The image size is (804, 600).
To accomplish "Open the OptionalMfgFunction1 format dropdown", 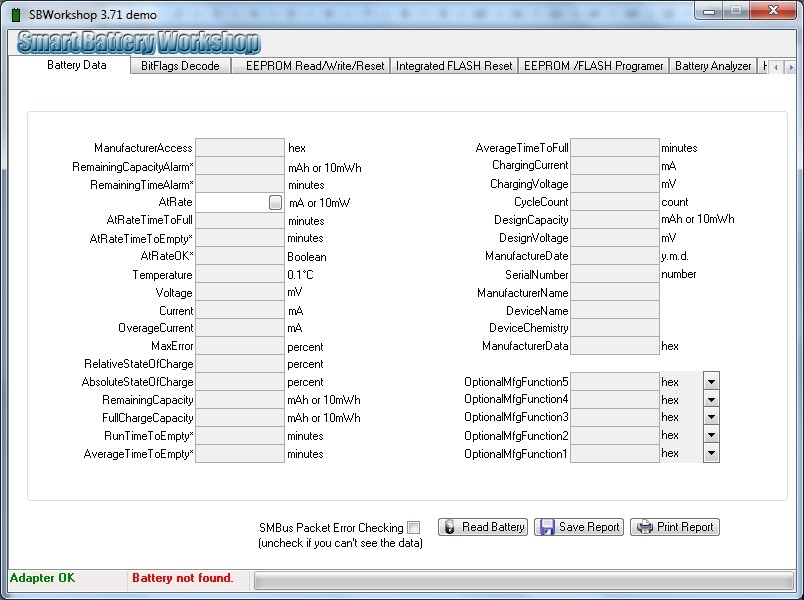I will 711,453.
